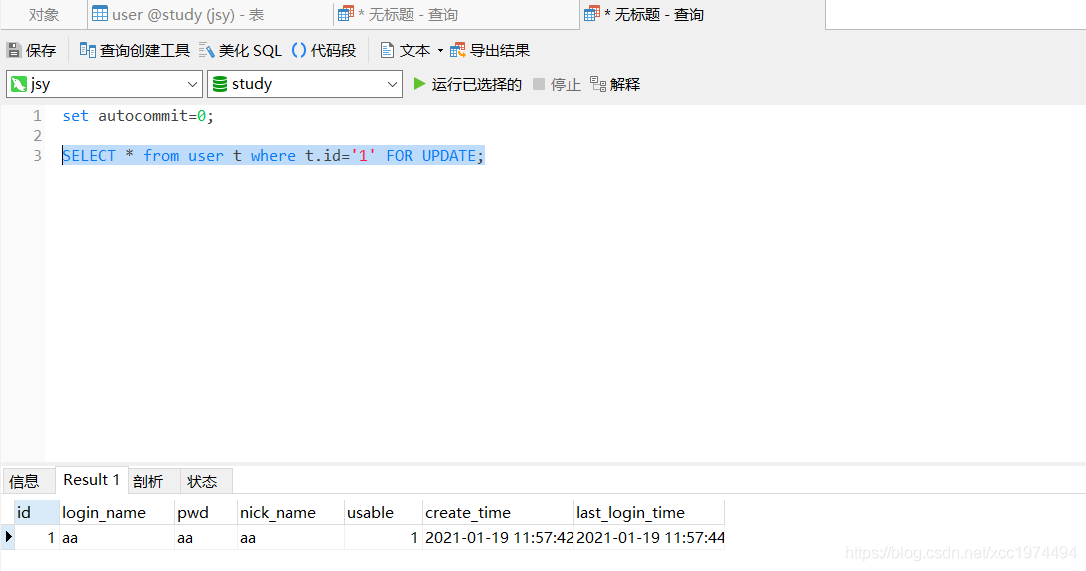Click the Beautify SQL icon

pyautogui.click(x=206, y=50)
